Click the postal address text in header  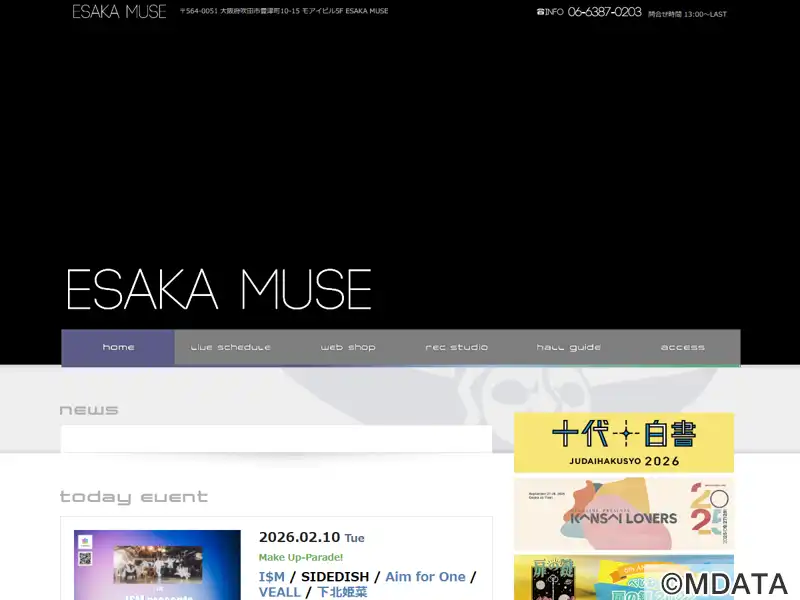point(284,11)
